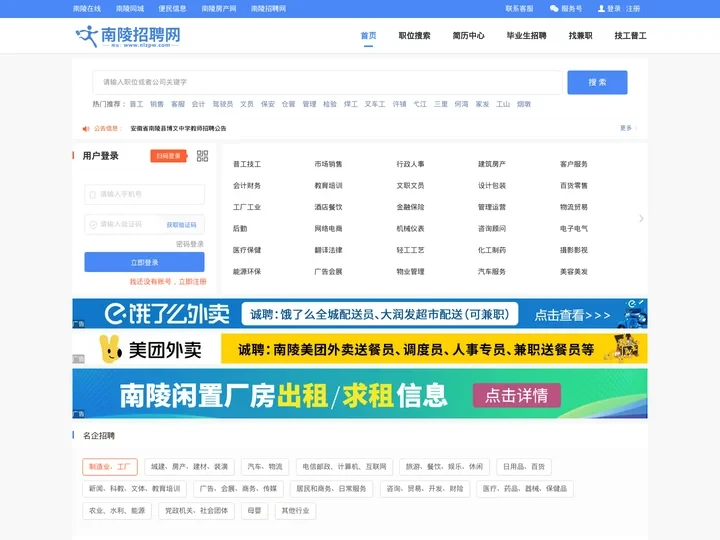Open the 技工普工 tab
The width and height of the screenshot is (720, 540).
[x=630, y=36]
